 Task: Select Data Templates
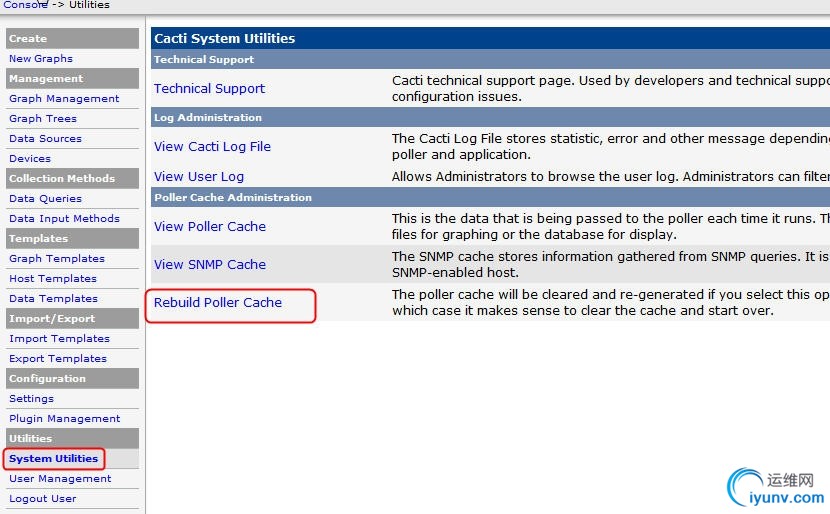53,299
